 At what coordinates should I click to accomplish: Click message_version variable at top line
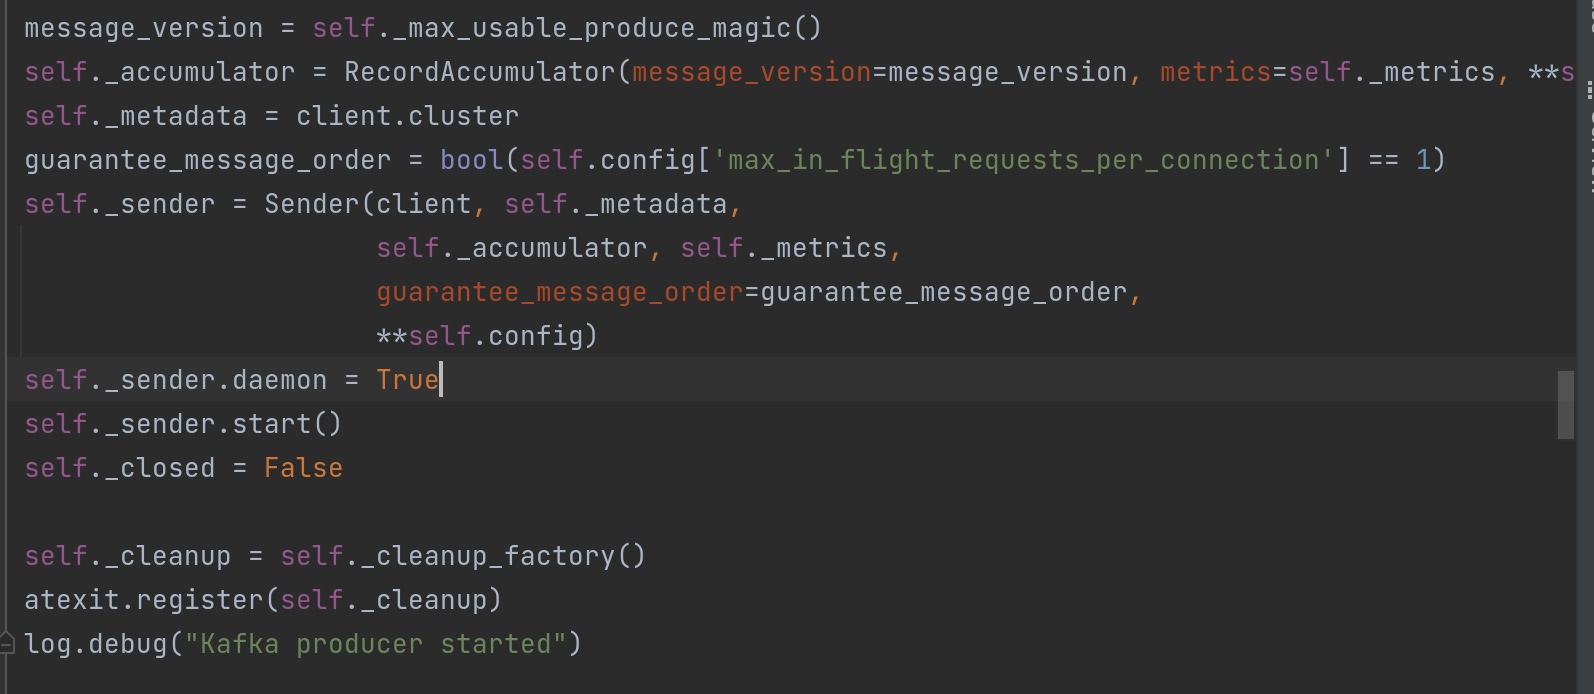coord(144,28)
